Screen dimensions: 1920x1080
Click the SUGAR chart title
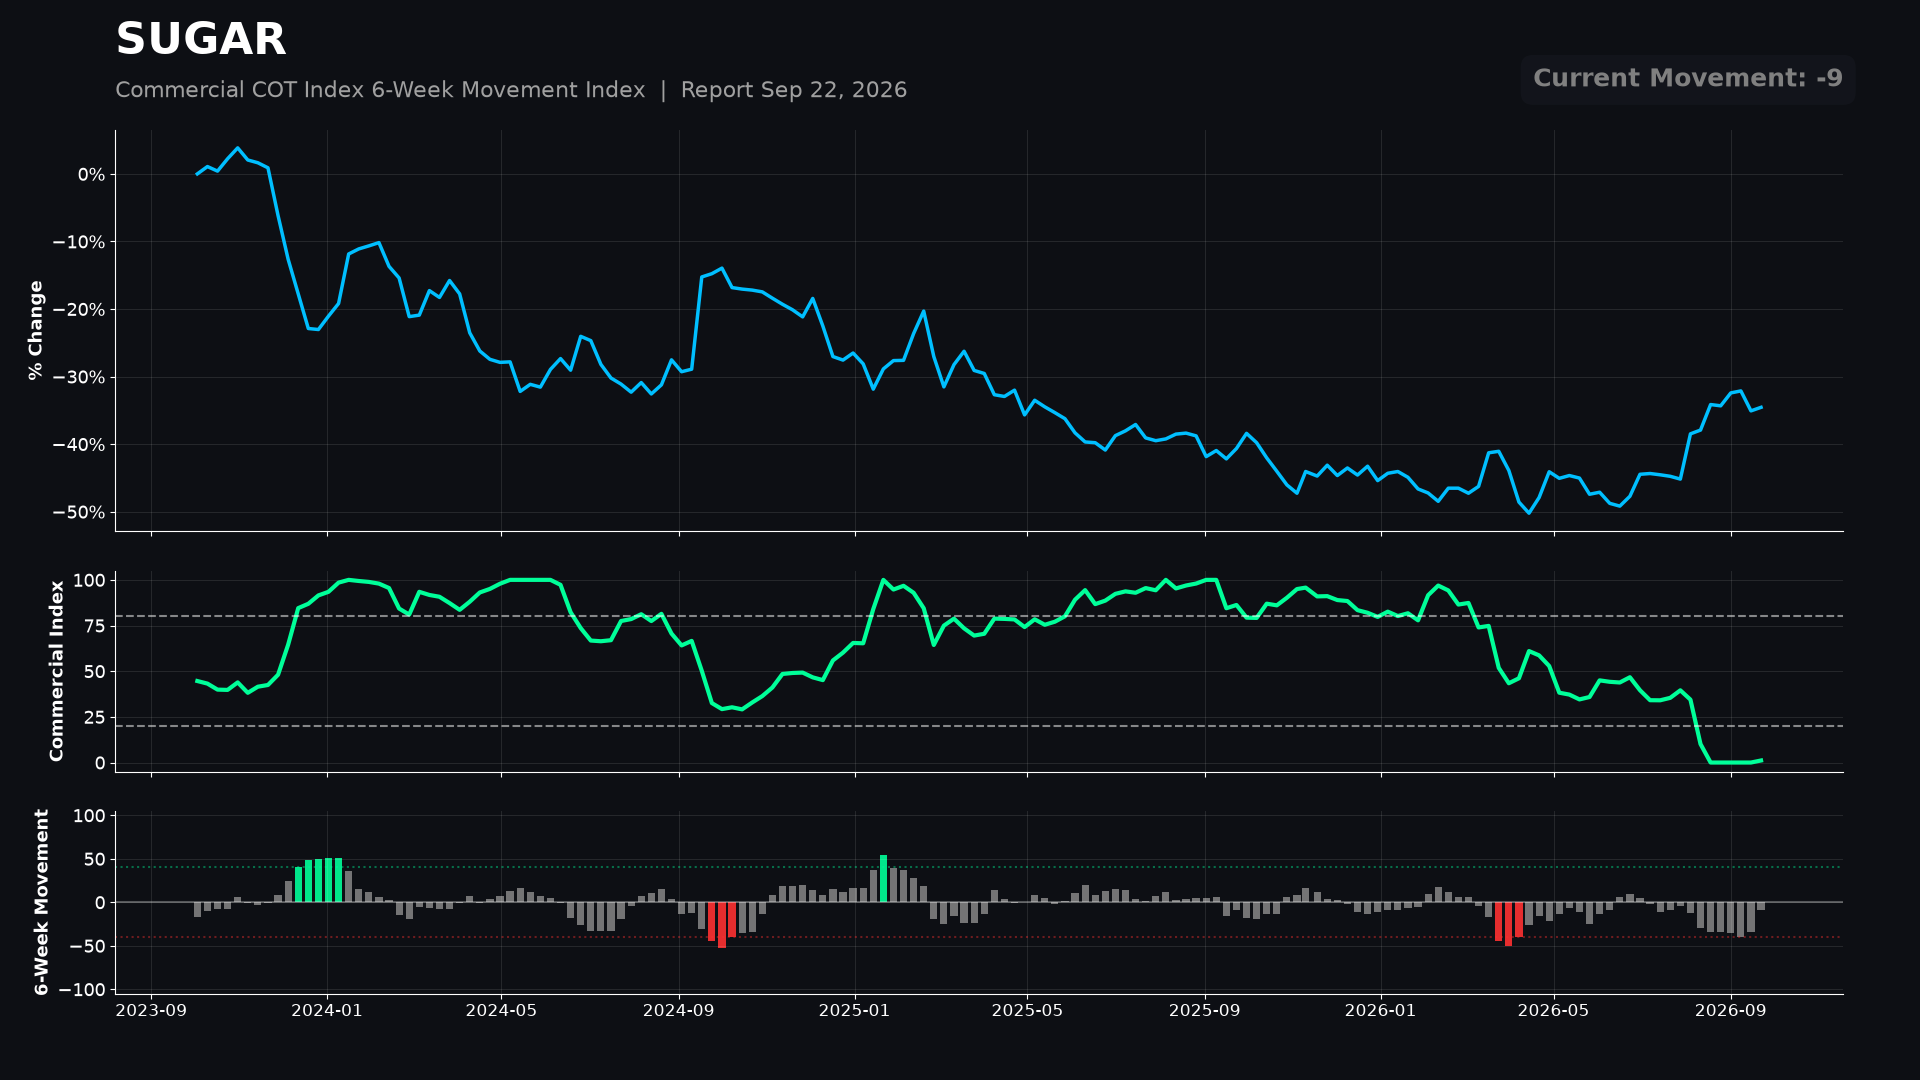[x=201, y=40]
